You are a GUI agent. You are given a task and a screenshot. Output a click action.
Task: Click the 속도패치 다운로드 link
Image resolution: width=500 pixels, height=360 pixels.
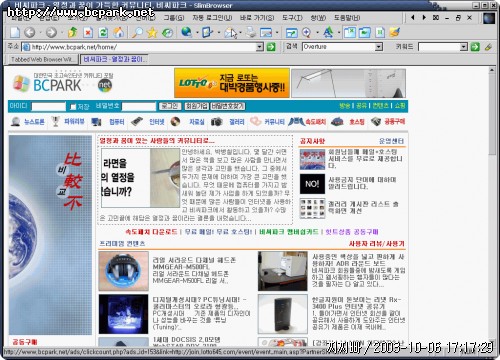point(151,232)
